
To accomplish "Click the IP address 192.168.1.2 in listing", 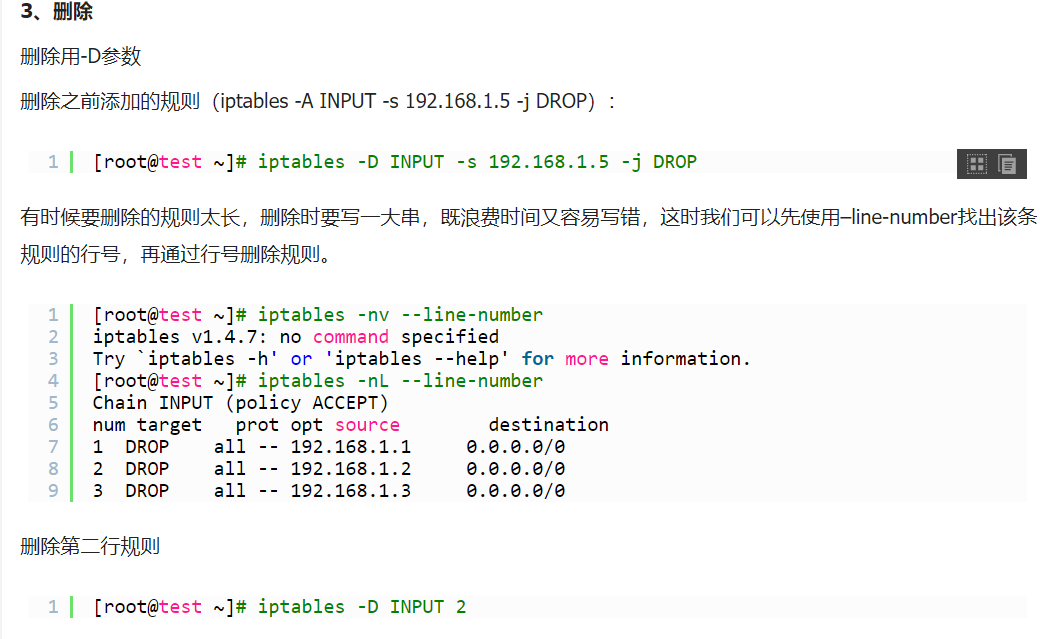I will 350,469.
